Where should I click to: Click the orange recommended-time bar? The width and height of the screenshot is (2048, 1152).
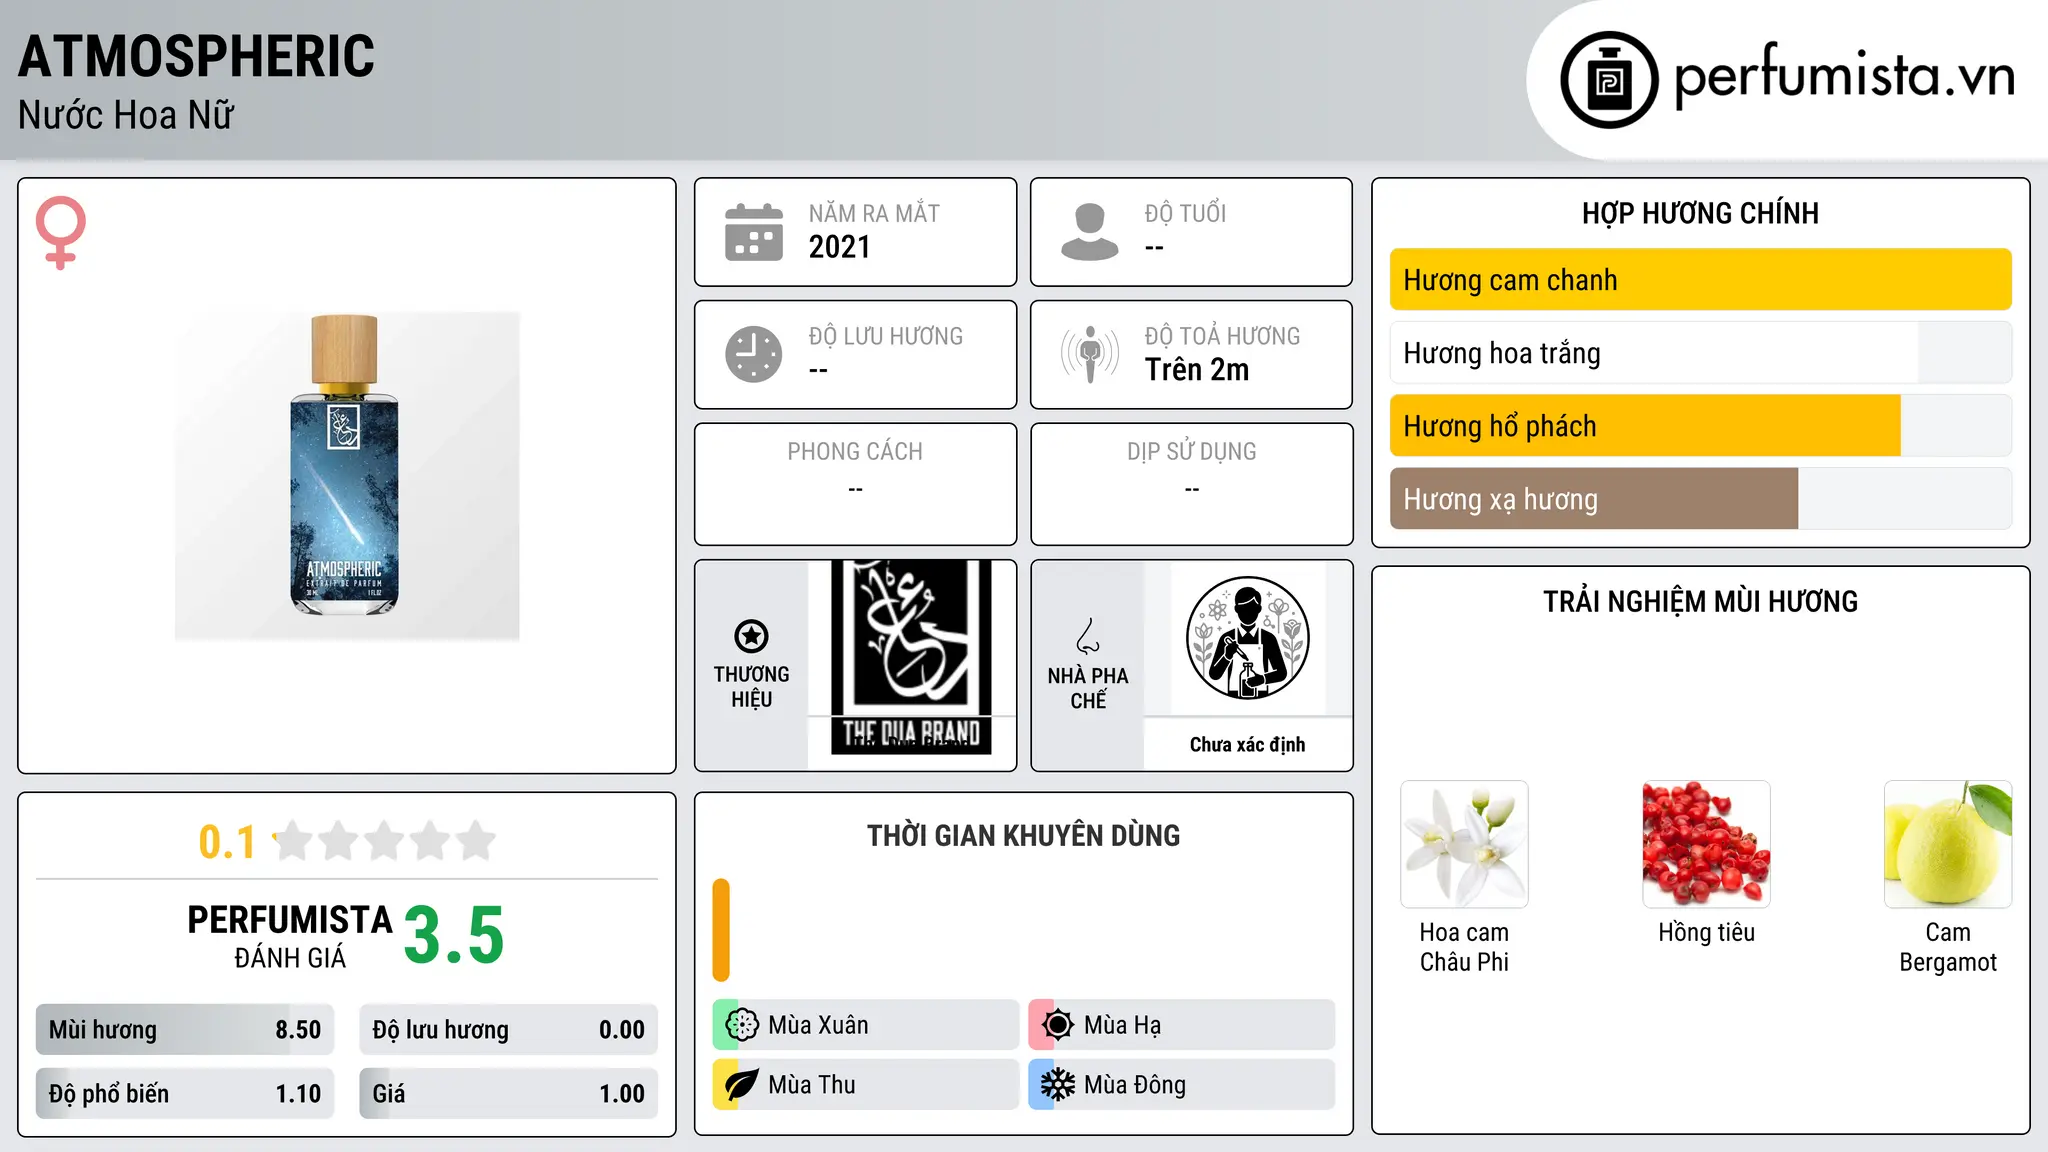[721, 930]
